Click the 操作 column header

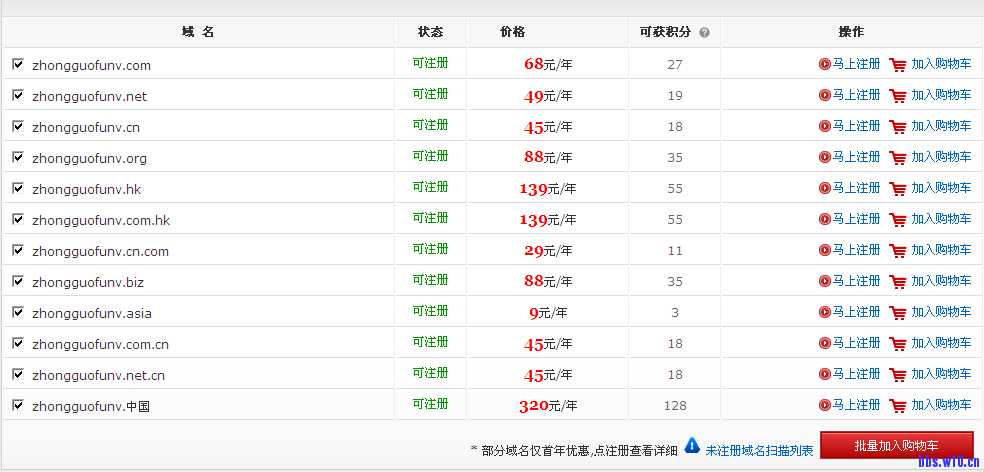[x=851, y=33]
